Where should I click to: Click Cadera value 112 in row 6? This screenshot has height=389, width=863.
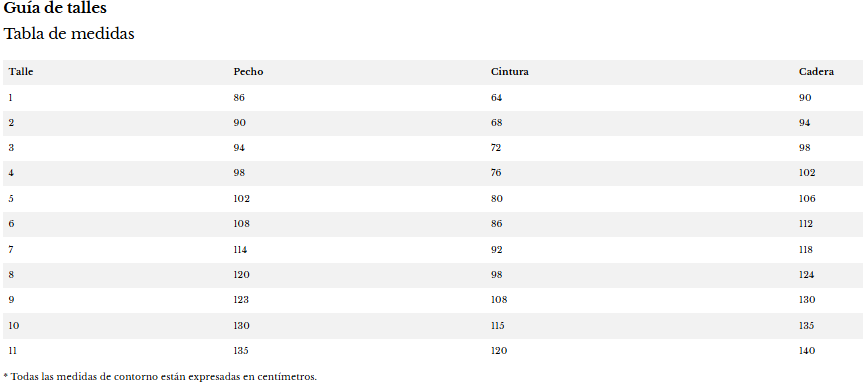coord(806,224)
